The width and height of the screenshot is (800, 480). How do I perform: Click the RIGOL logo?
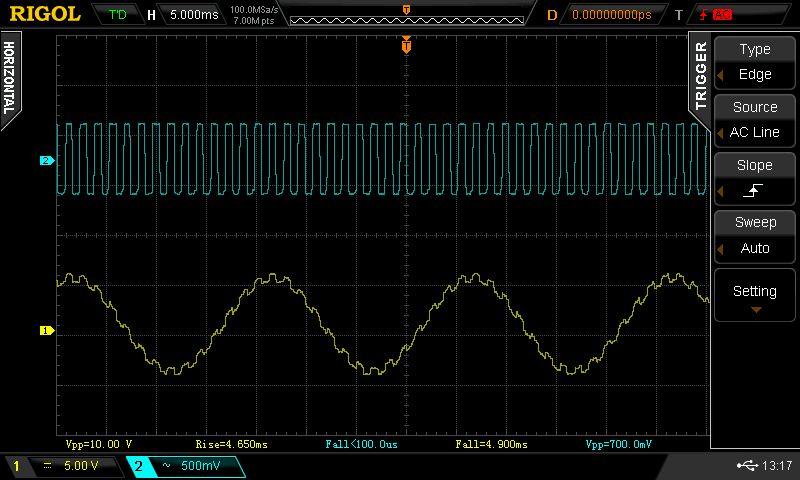coord(45,14)
